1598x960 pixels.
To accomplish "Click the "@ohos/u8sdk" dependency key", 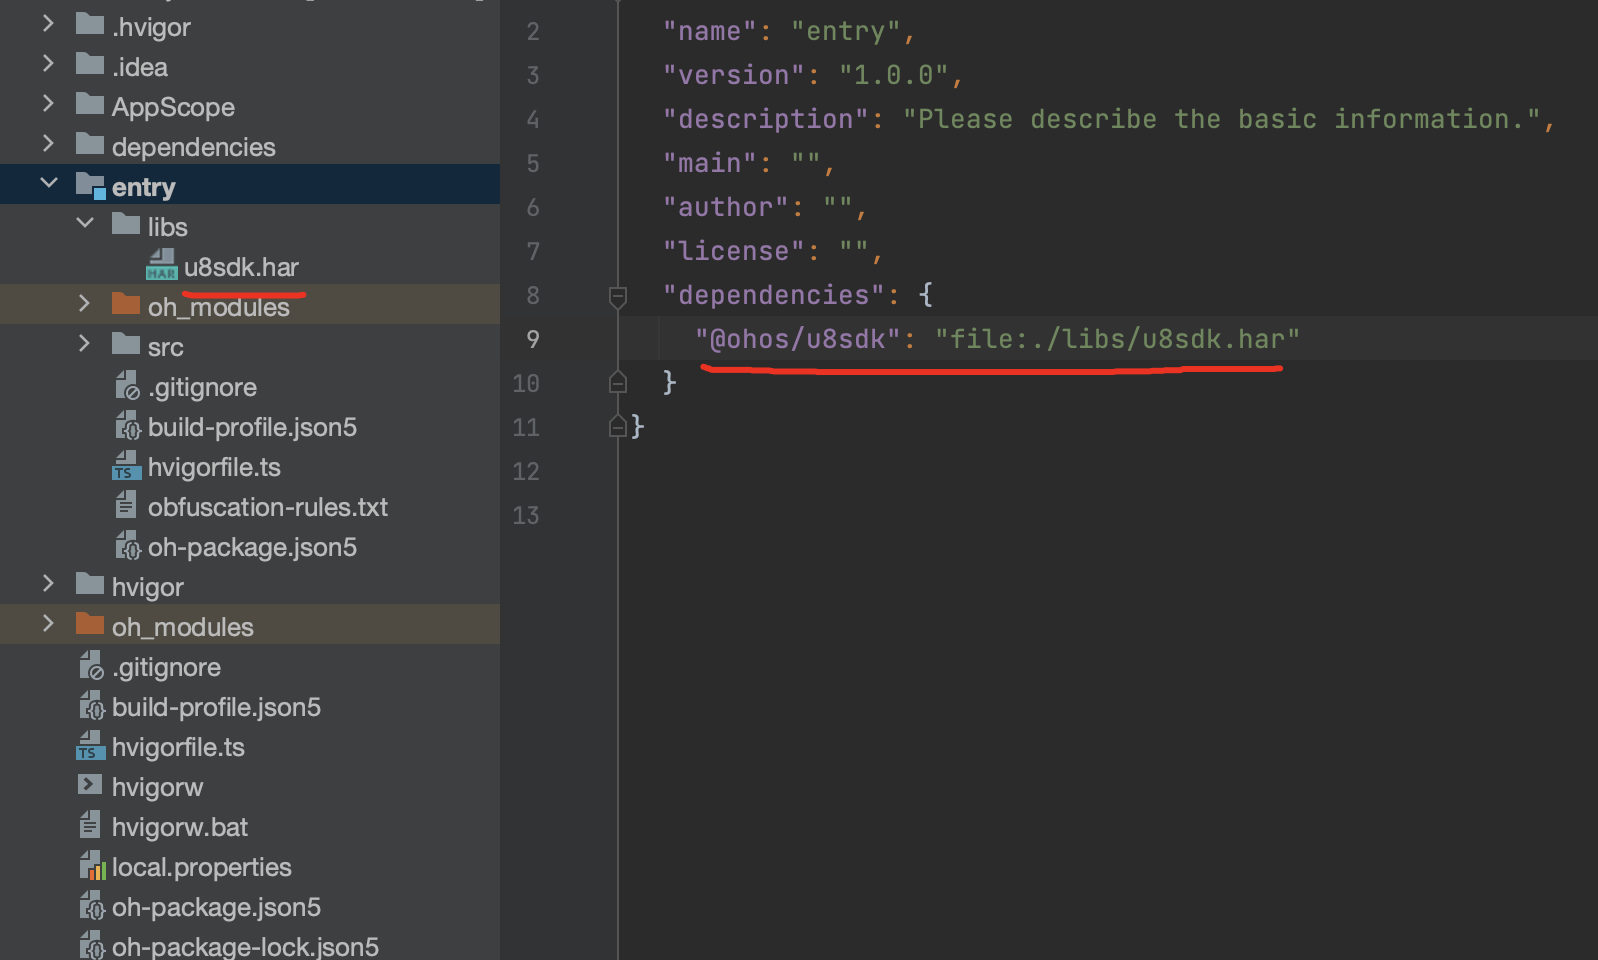I will tap(798, 339).
